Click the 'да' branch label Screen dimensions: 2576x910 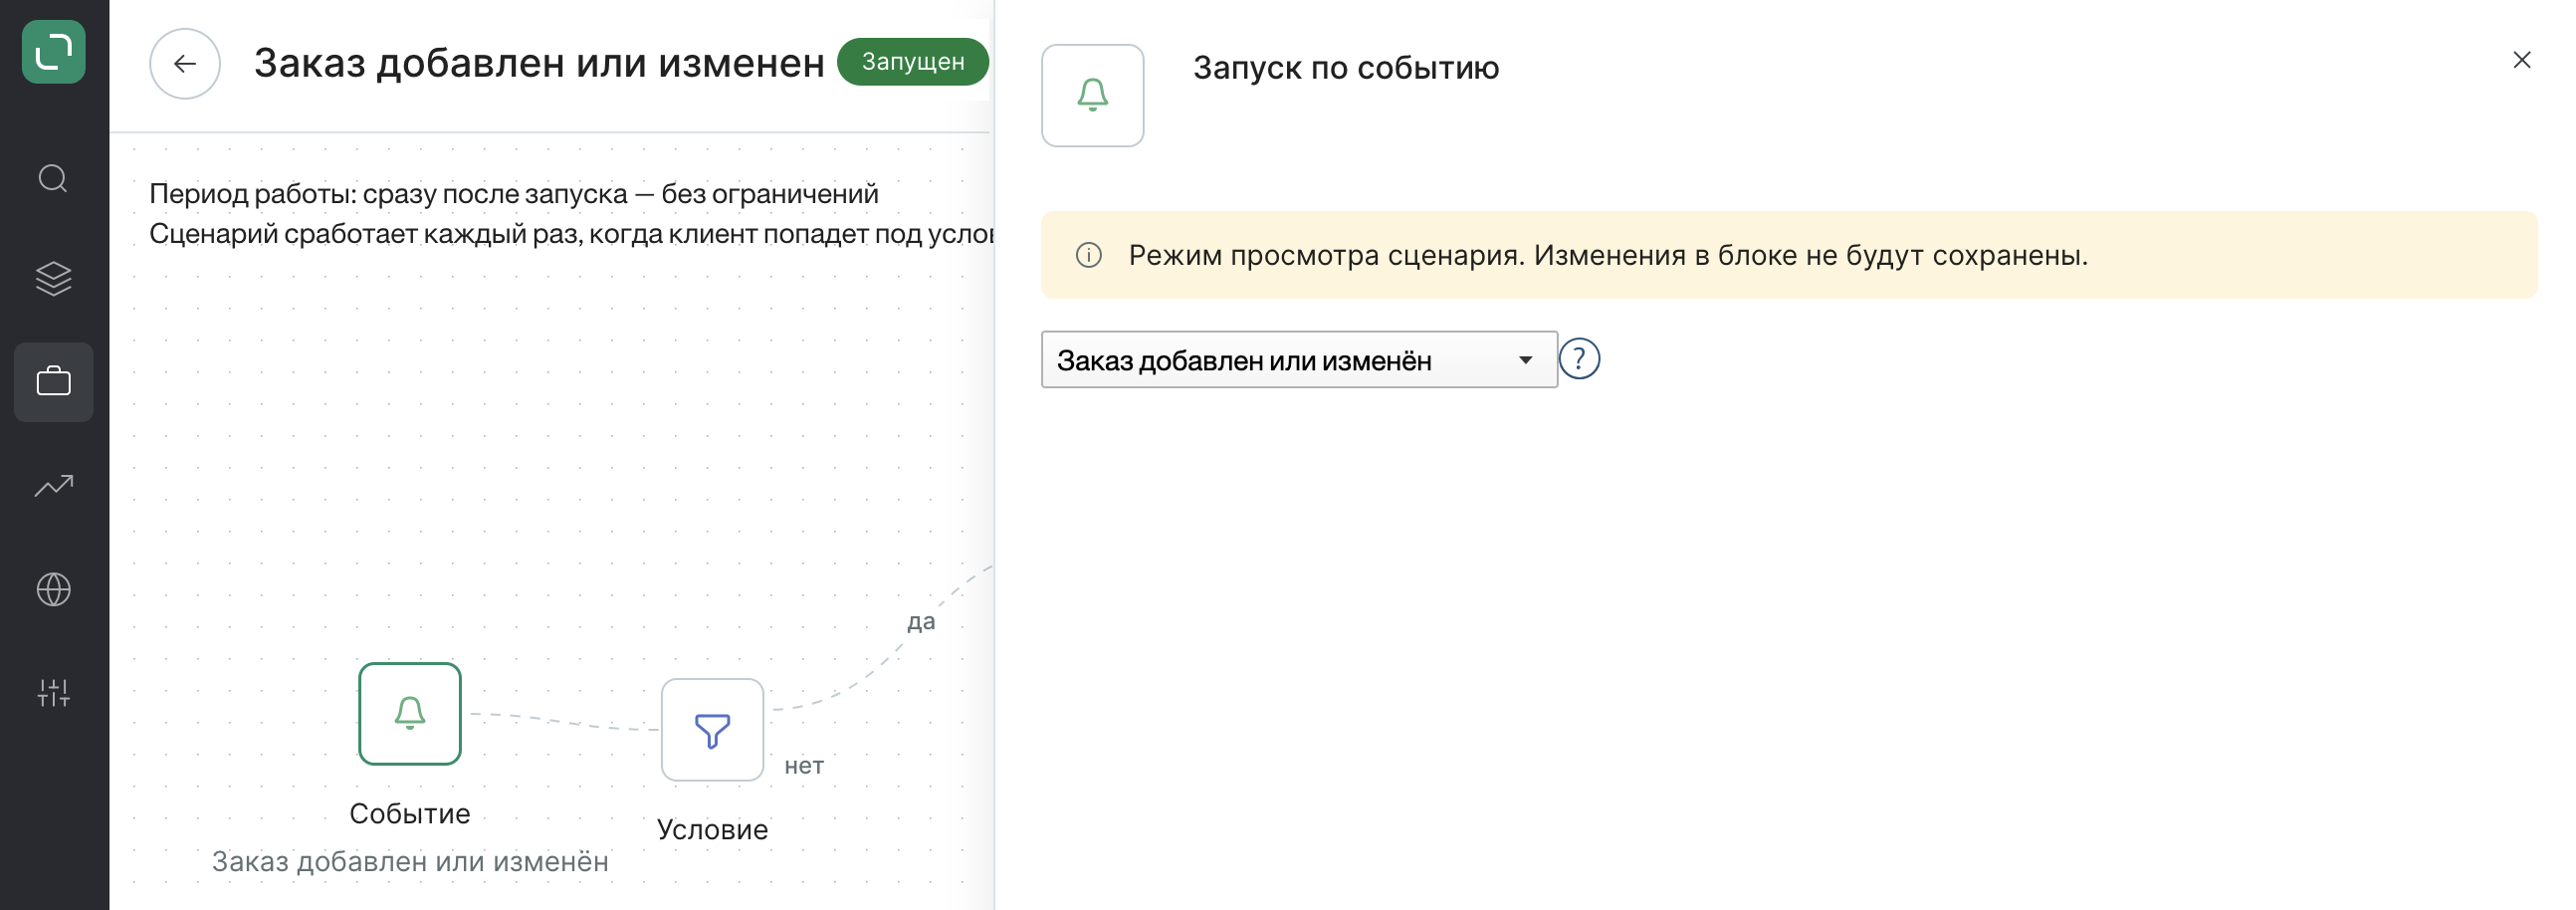921,622
